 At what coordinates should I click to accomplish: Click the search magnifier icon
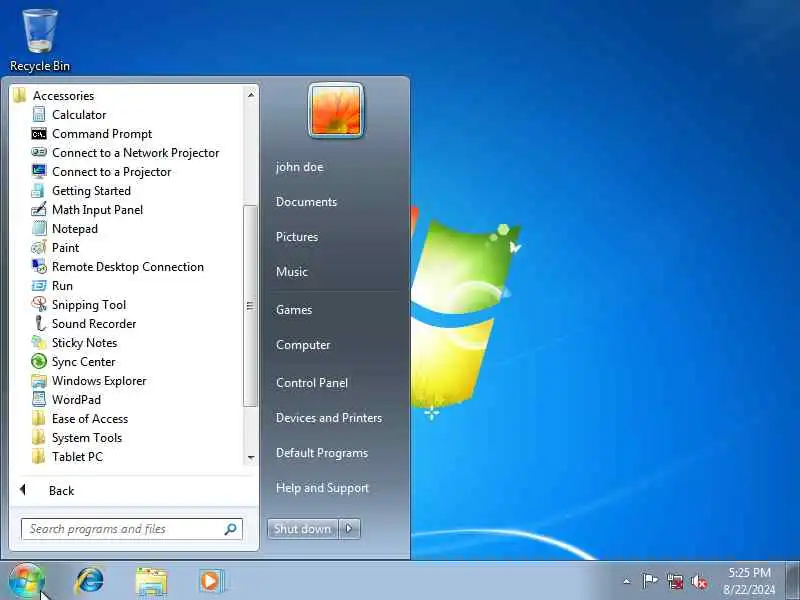click(230, 529)
